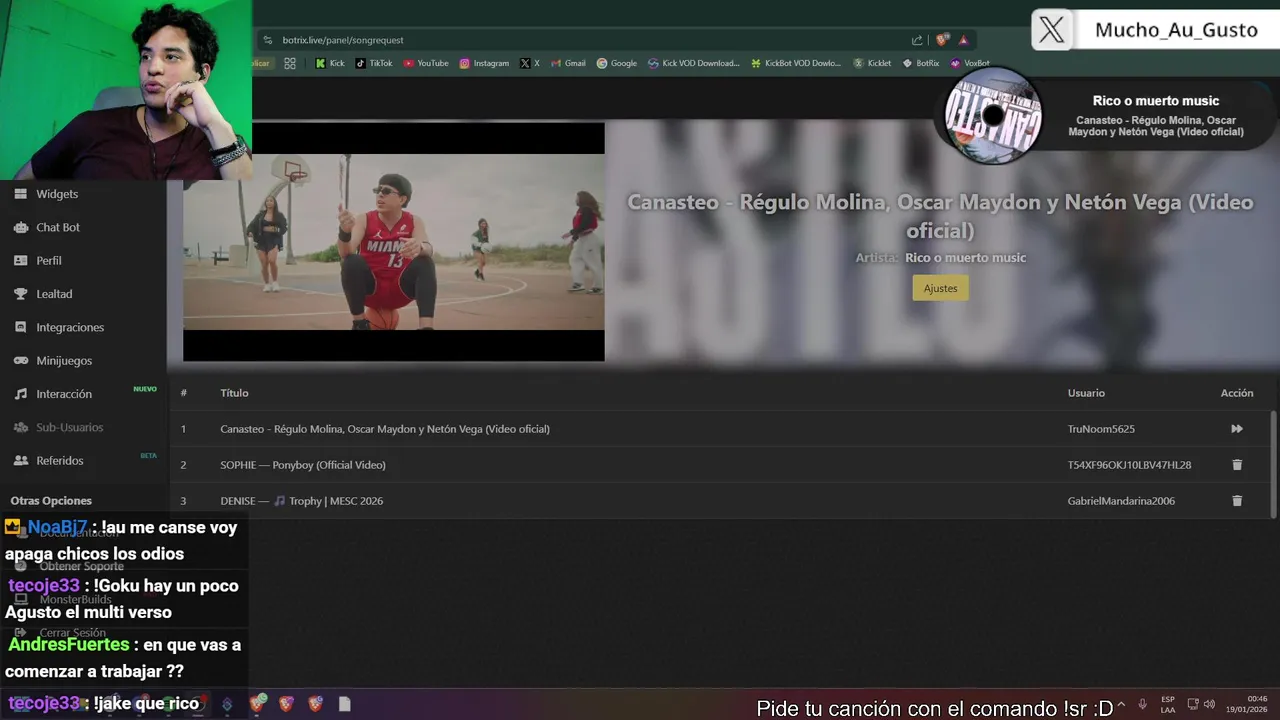Open the TikTok bookmark
This screenshot has width=1280, height=720.
click(x=374, y=63)
